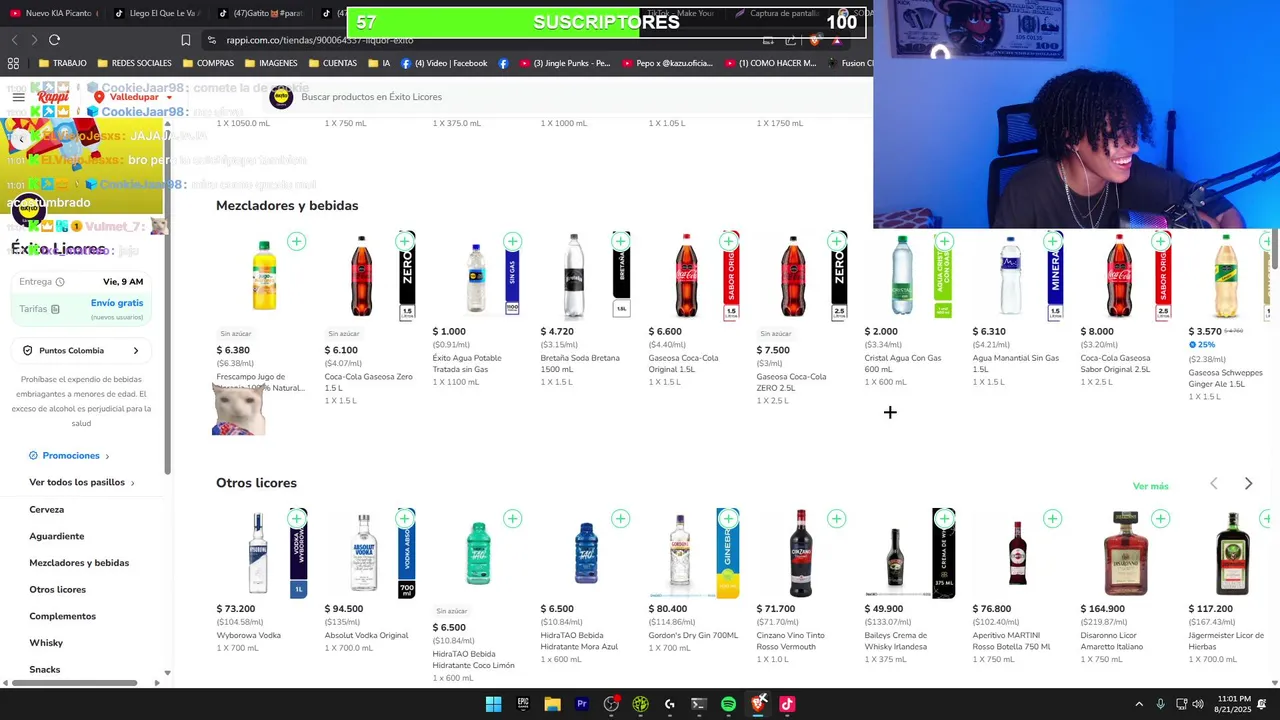Bookmark this page in address bar

pyautogui.click(x=185, y=40)
